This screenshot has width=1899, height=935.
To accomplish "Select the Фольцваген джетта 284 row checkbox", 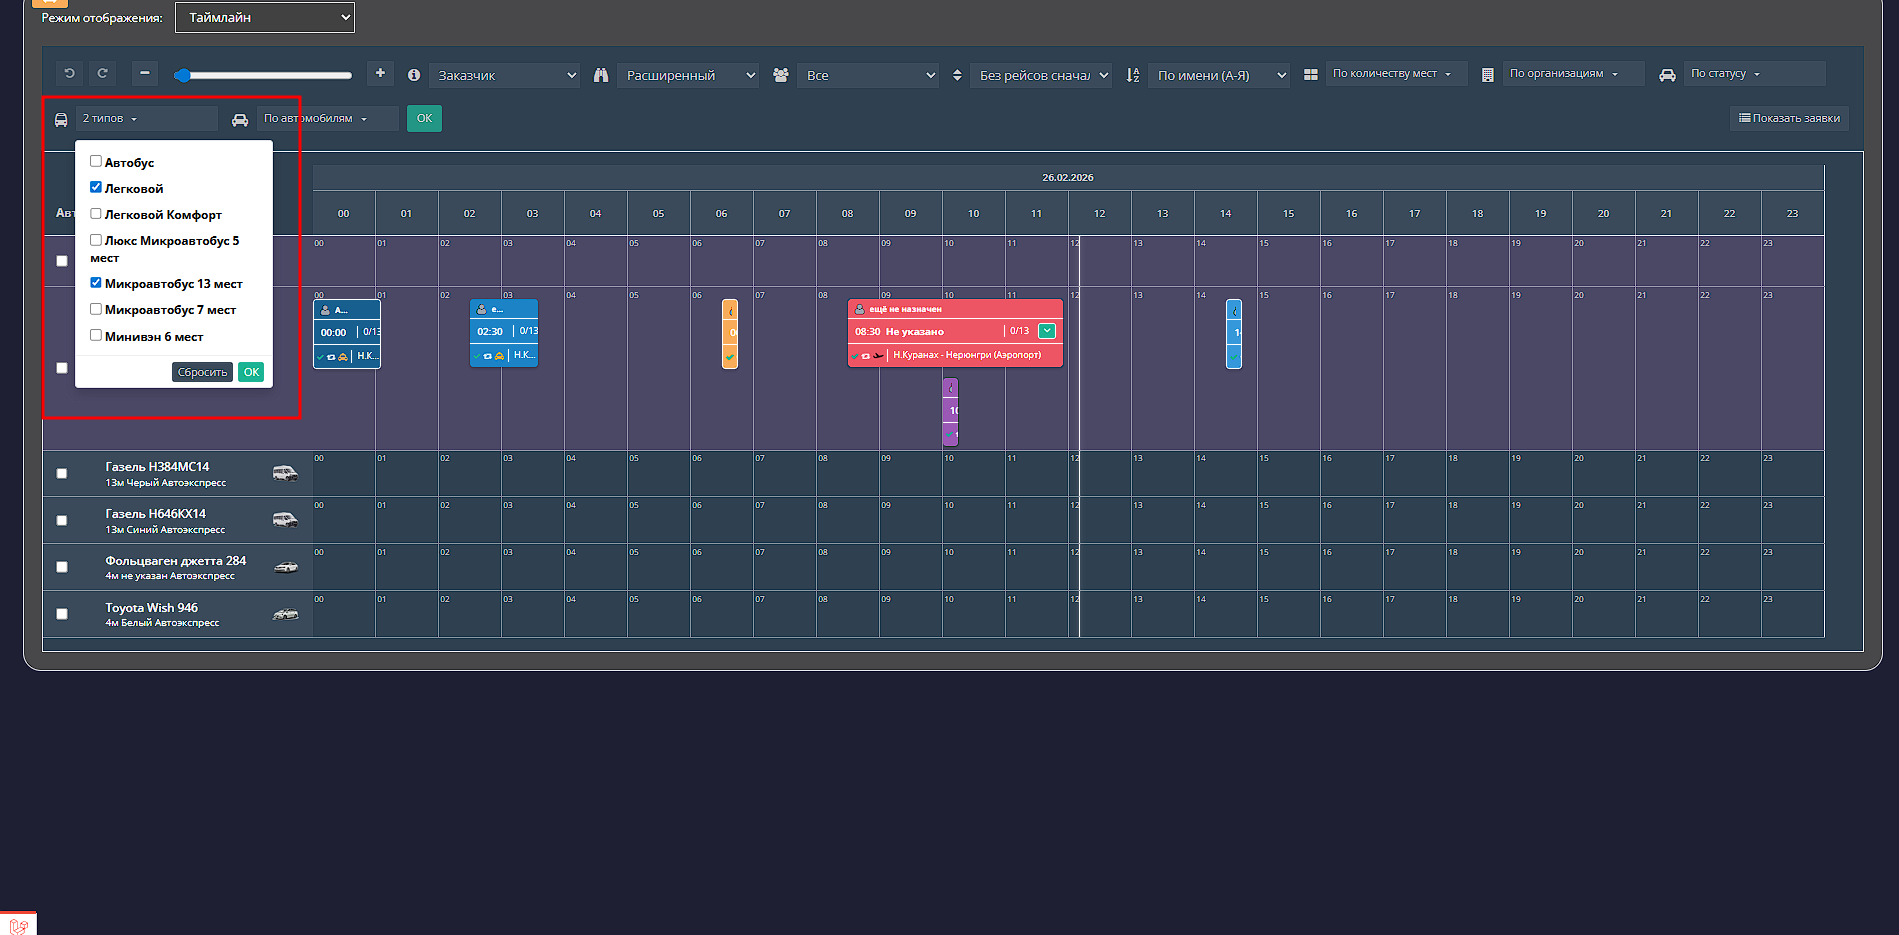I will pos(62,567).
